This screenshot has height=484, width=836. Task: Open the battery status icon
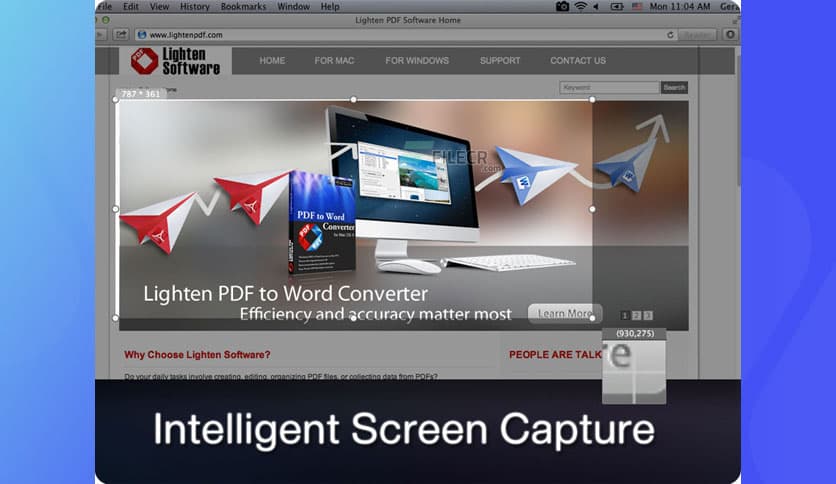617,6
